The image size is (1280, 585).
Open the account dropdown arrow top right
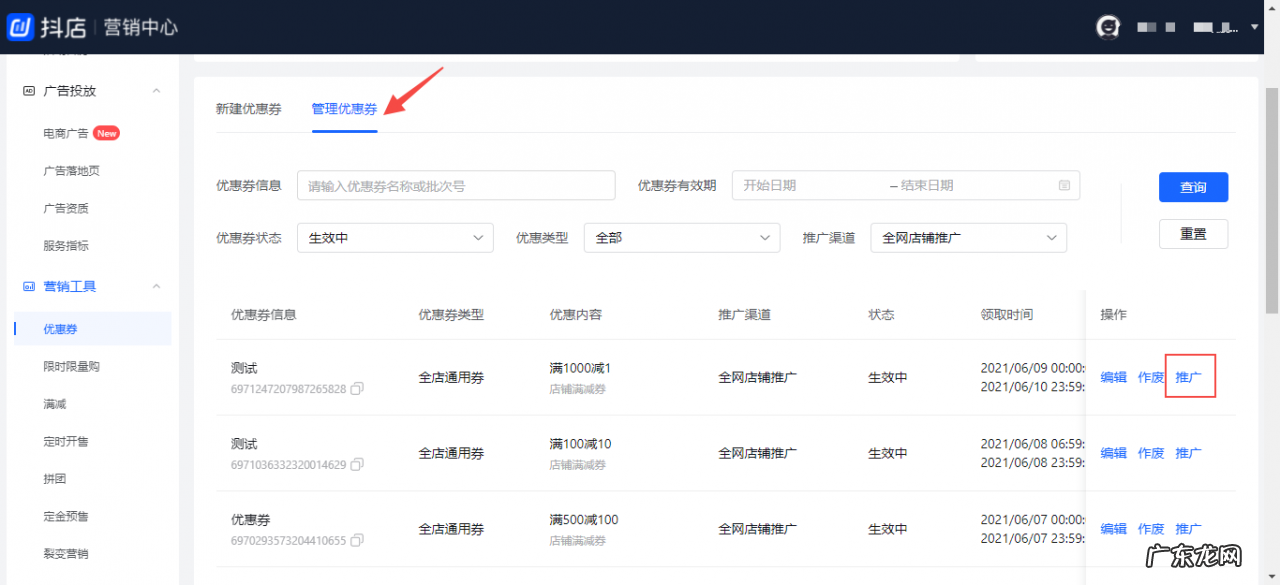[1254, 27]
